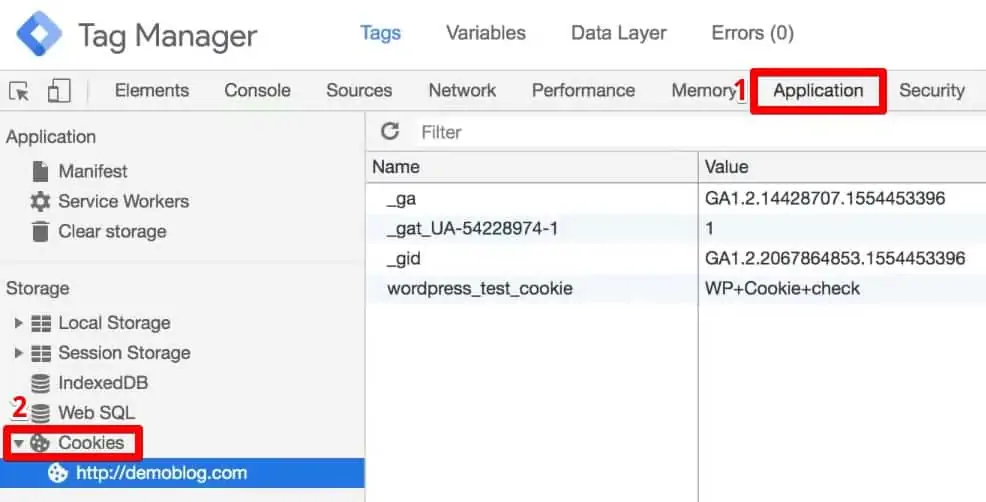Open the Tags tab in Tag Manager
This screenshot has height=502, width=986.
pos(380,33)
